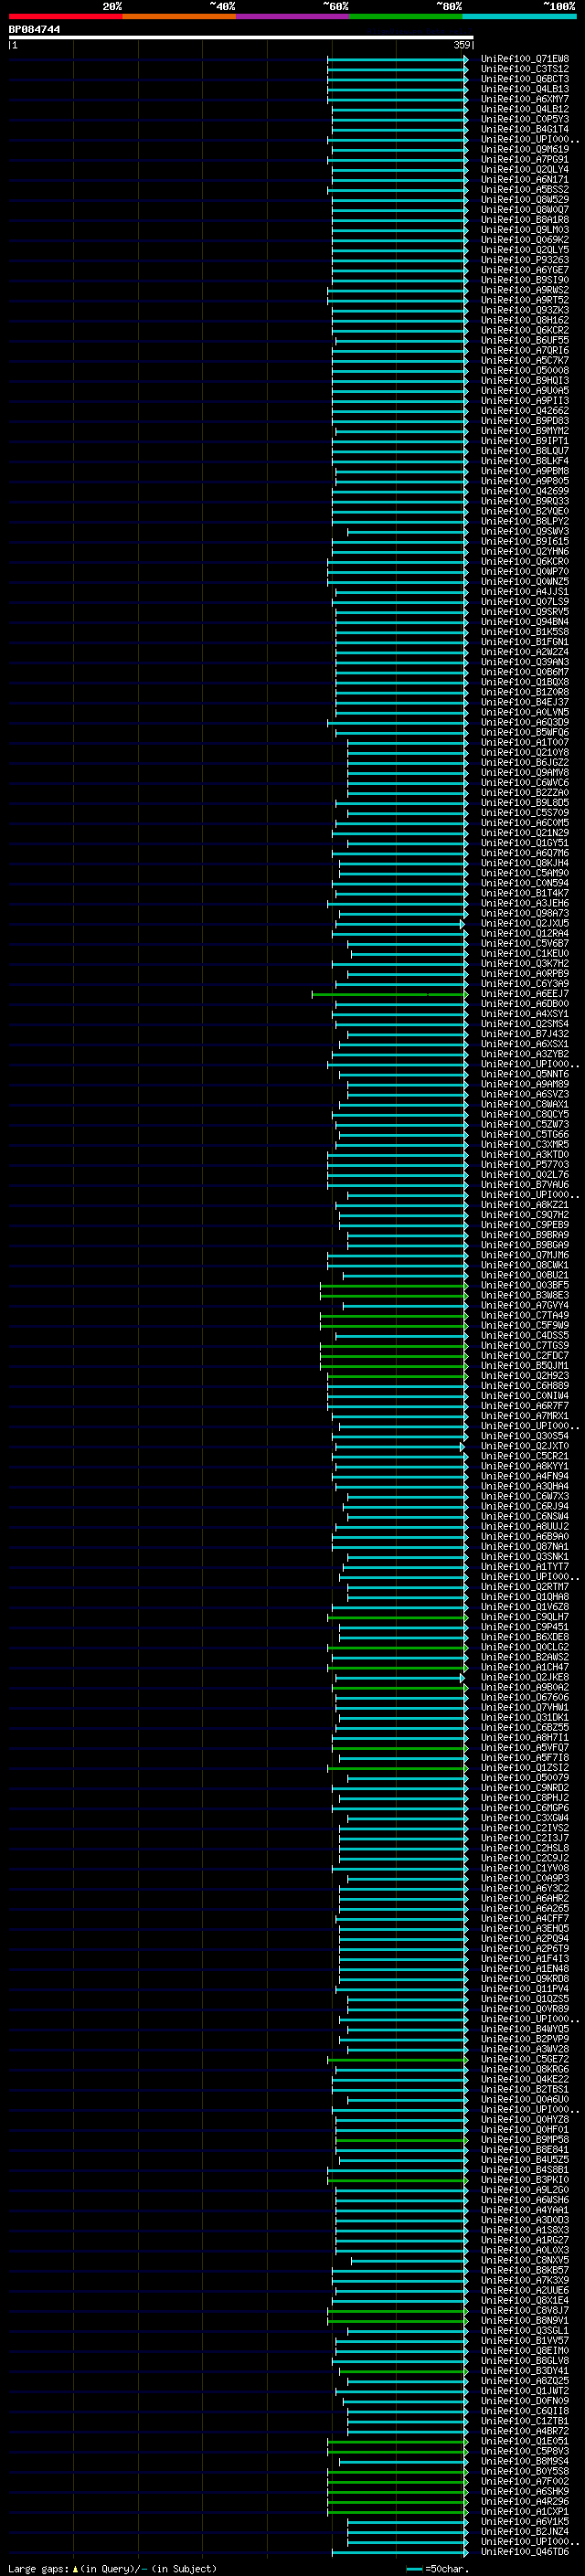Click the hit label UniRef100_A6YGE7
Viewport: 585px width, 2576px height.
click(525, 270)
